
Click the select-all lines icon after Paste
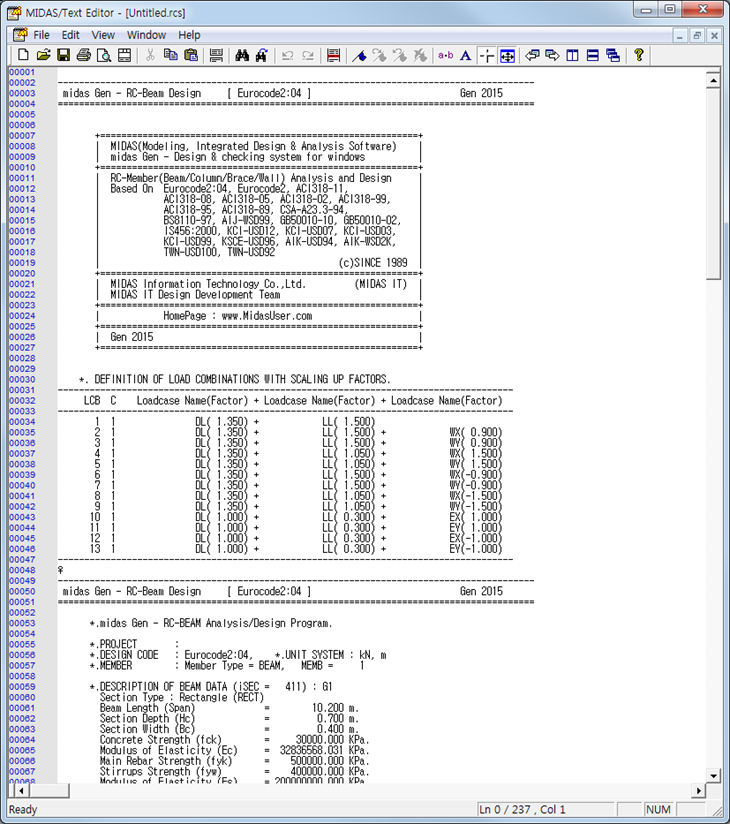(216, 55)
